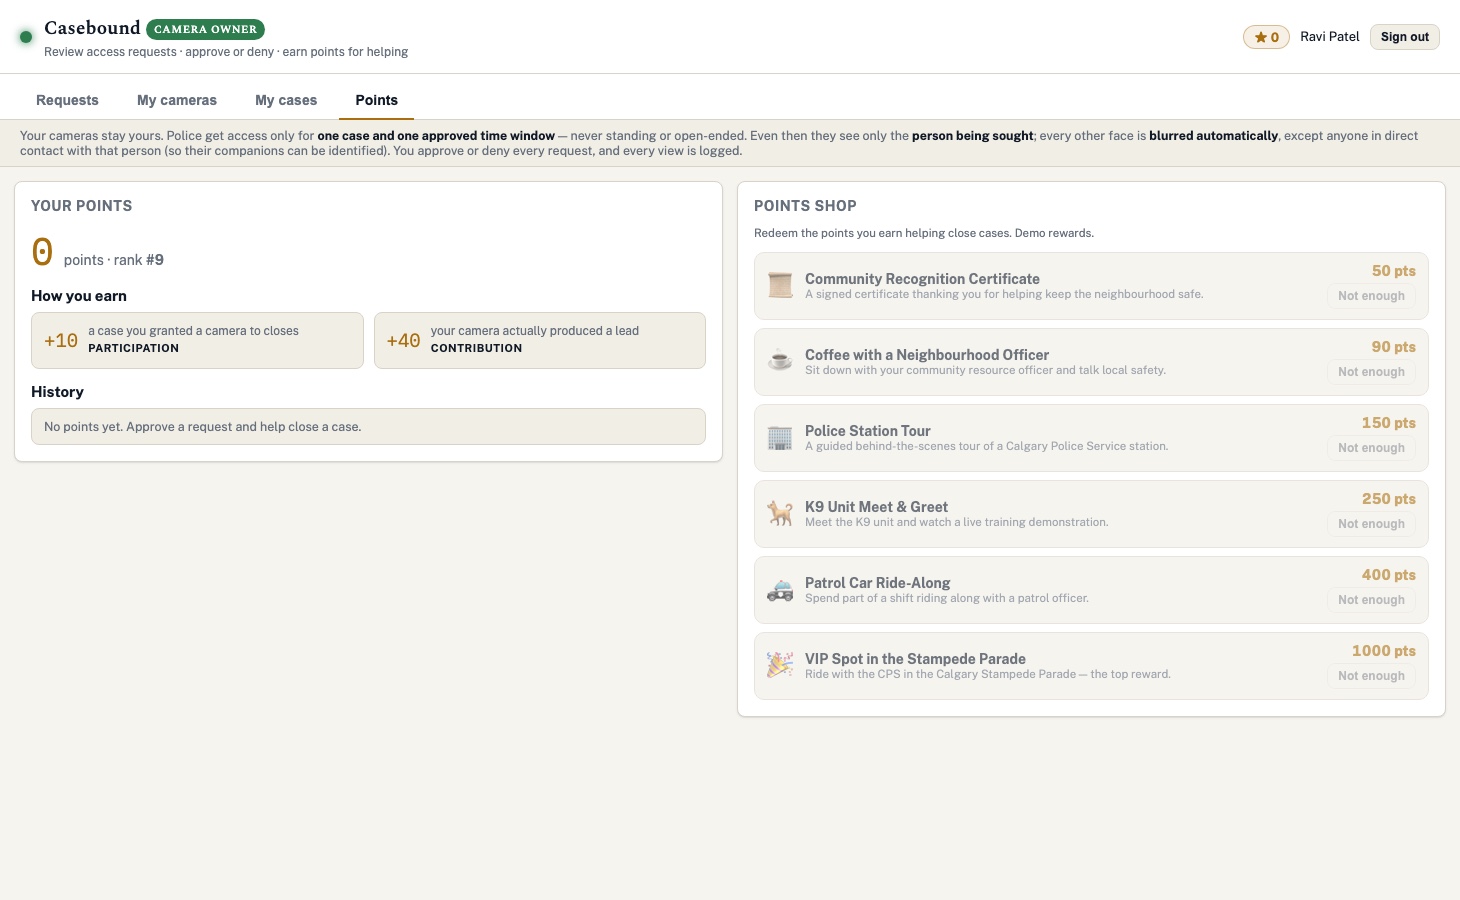Click the '400 pts' price label
Viewport: 1460px width, 900px height.
point(1389,575)
